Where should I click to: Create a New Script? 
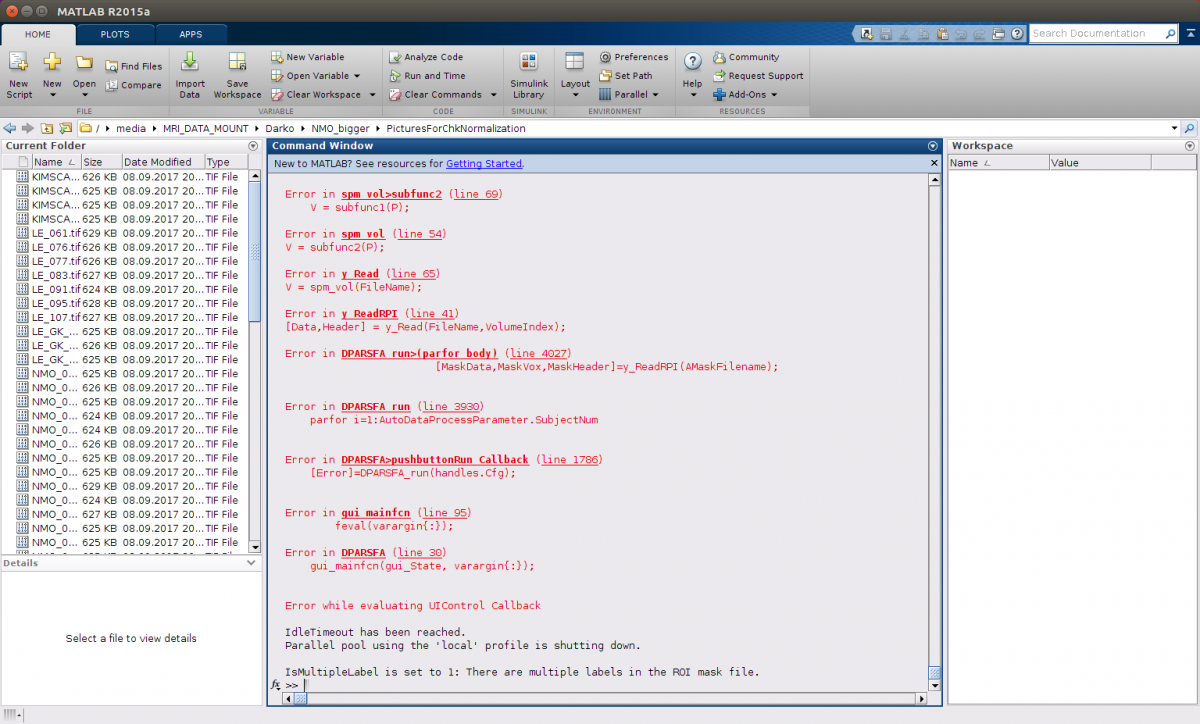click(19, 76)
